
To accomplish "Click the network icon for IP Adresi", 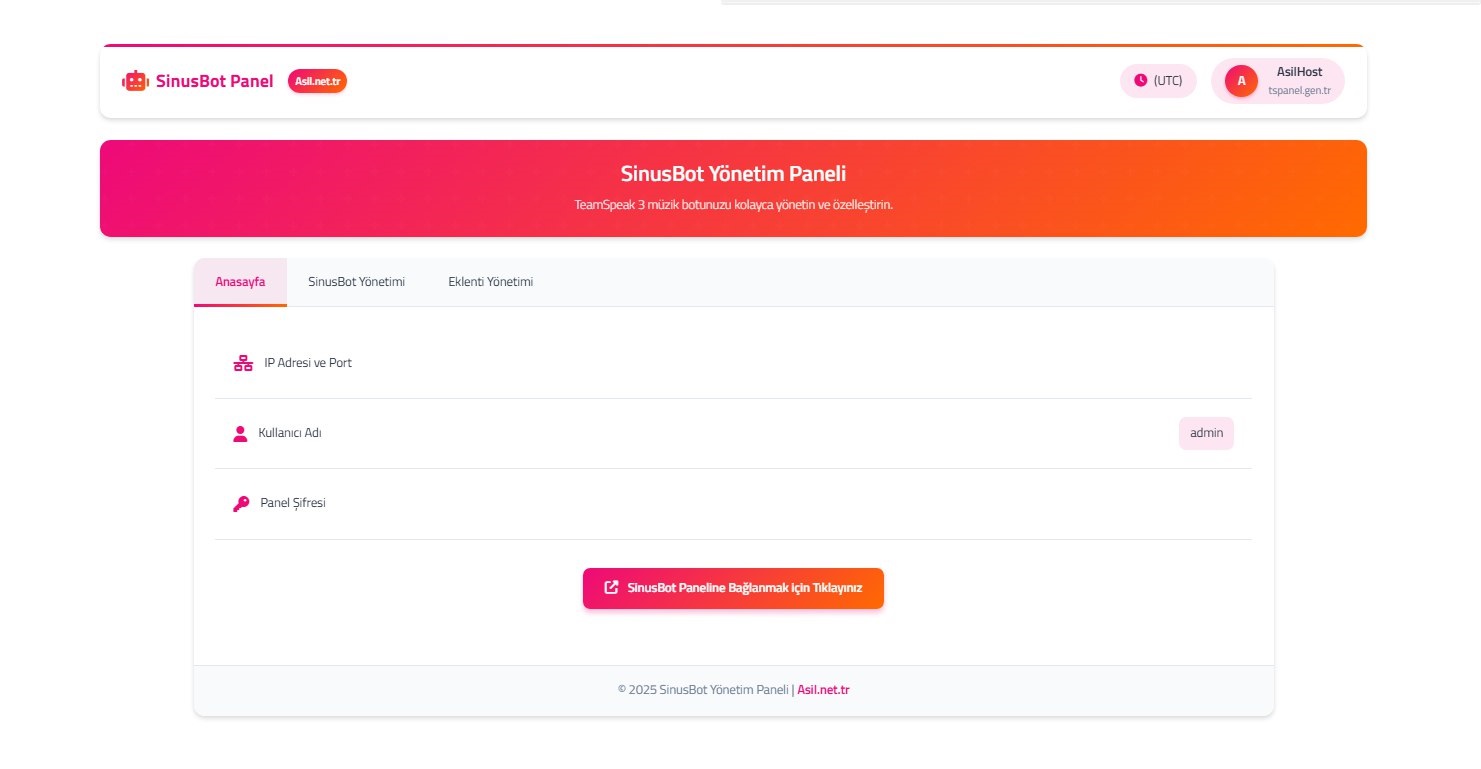I will tap(243, 363).
